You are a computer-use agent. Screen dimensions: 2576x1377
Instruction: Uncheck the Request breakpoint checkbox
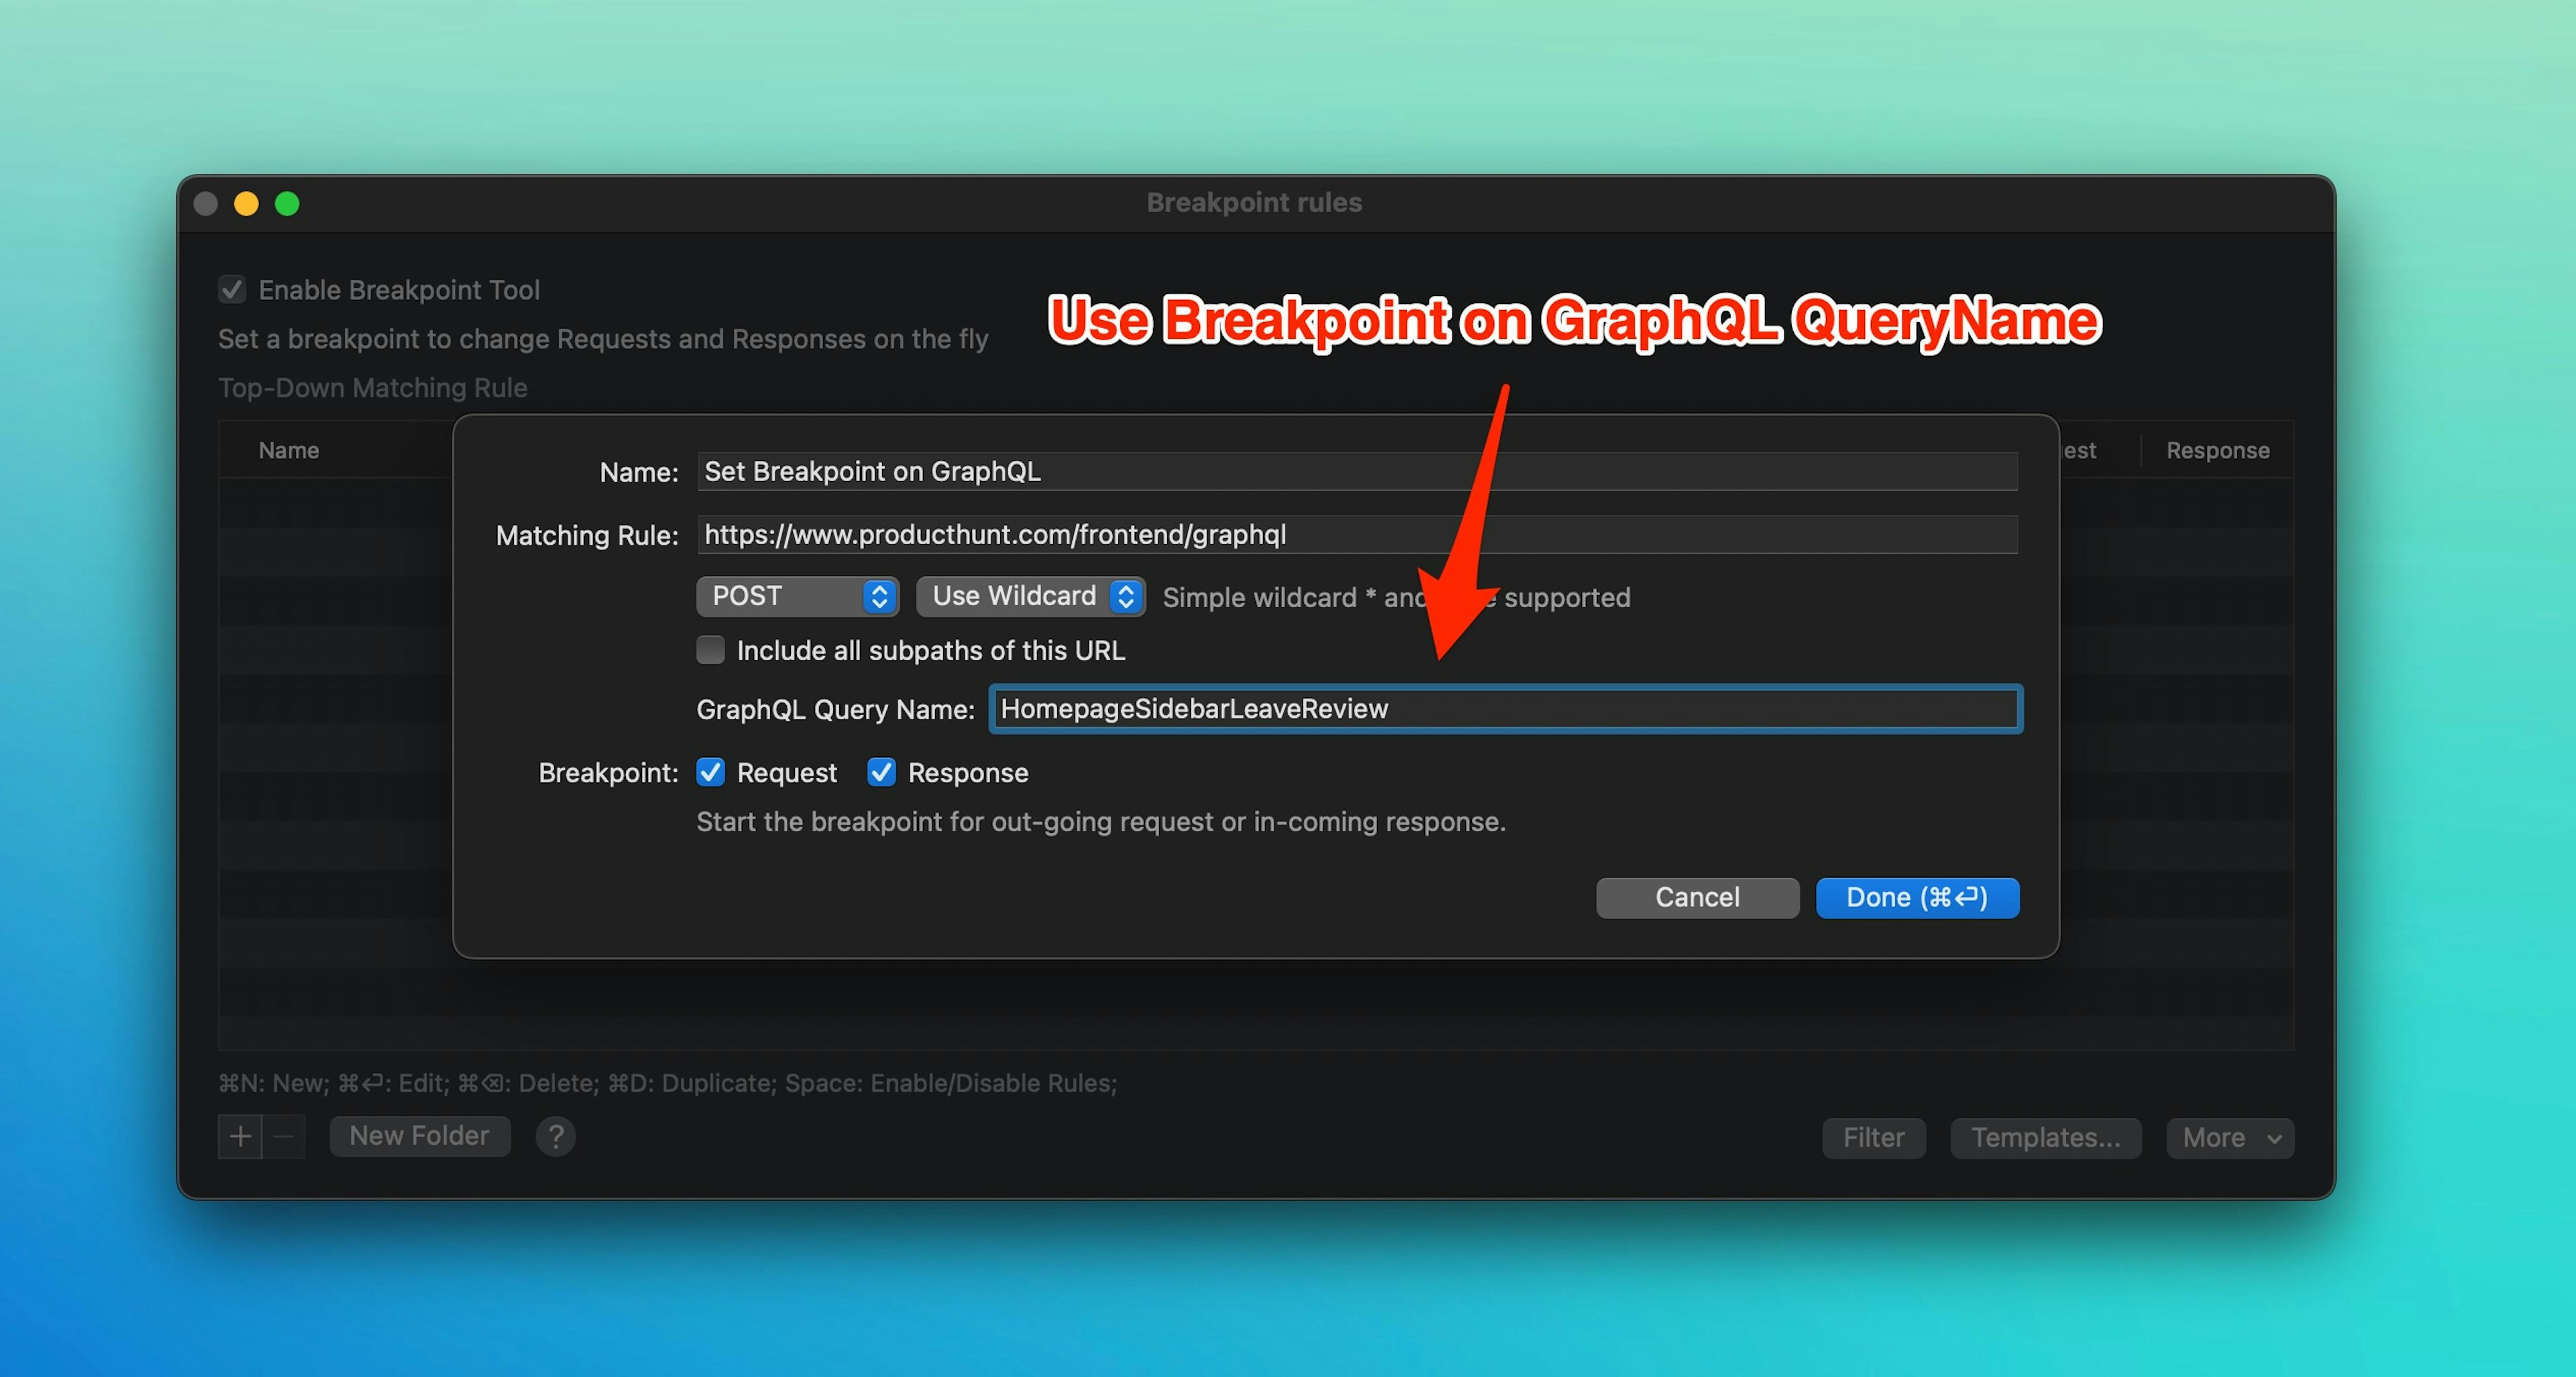(x=710, y=772)
